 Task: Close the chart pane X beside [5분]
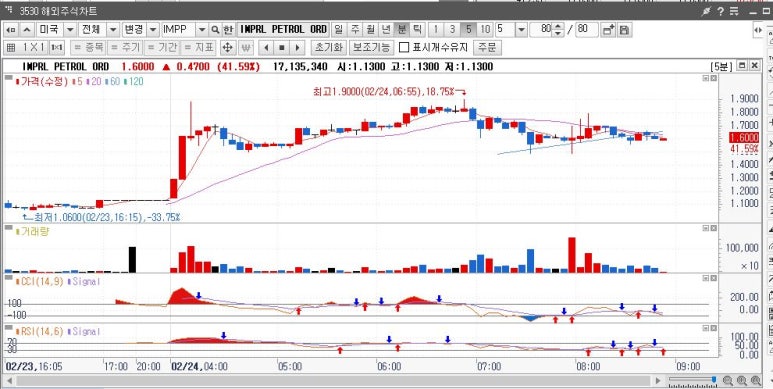tap(754, 66)
